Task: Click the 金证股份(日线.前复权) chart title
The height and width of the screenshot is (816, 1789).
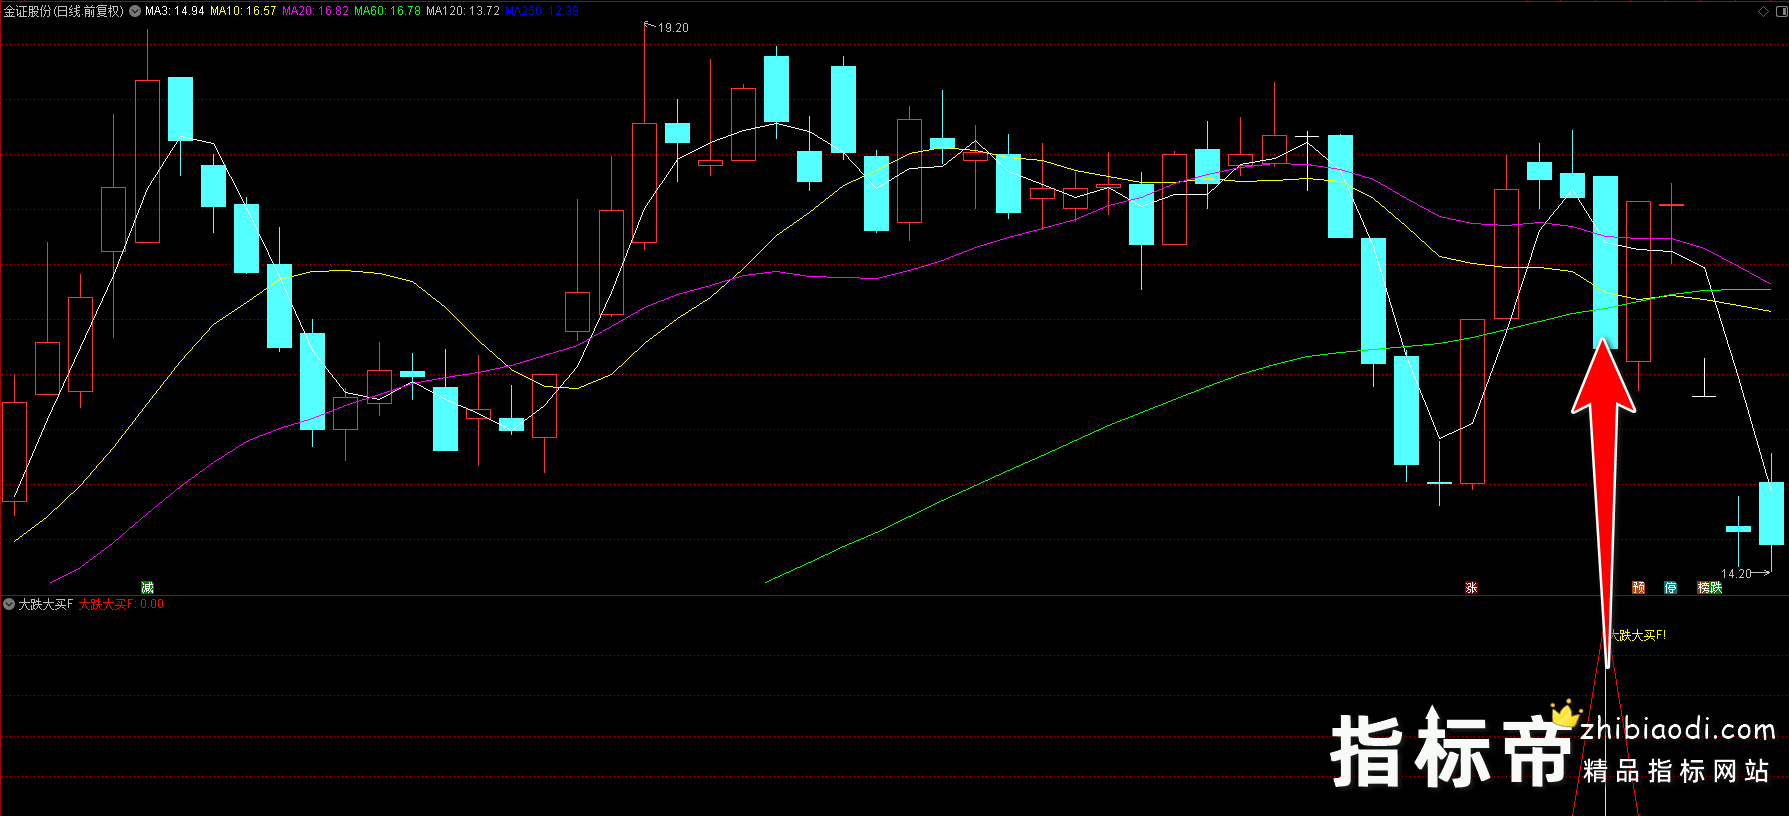Action: (x=64, y=11)
